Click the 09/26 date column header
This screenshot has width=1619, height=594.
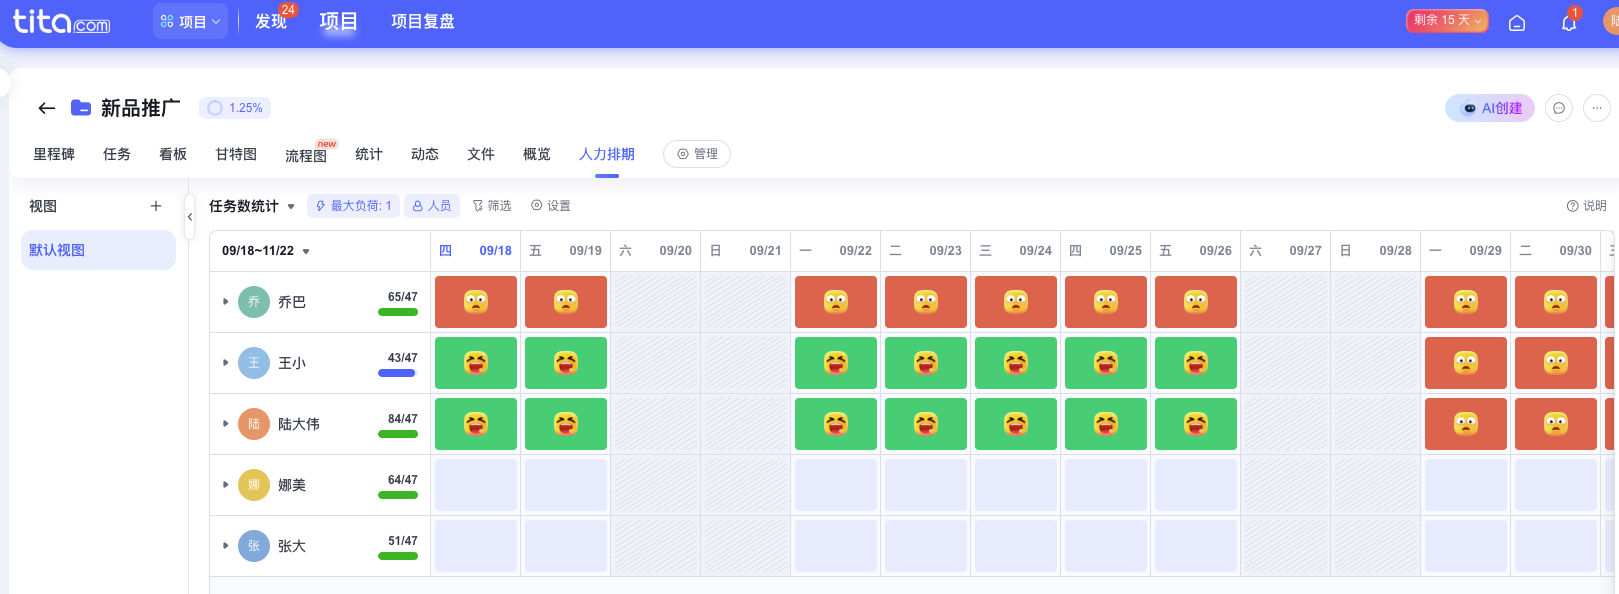tap(1196, 251)
